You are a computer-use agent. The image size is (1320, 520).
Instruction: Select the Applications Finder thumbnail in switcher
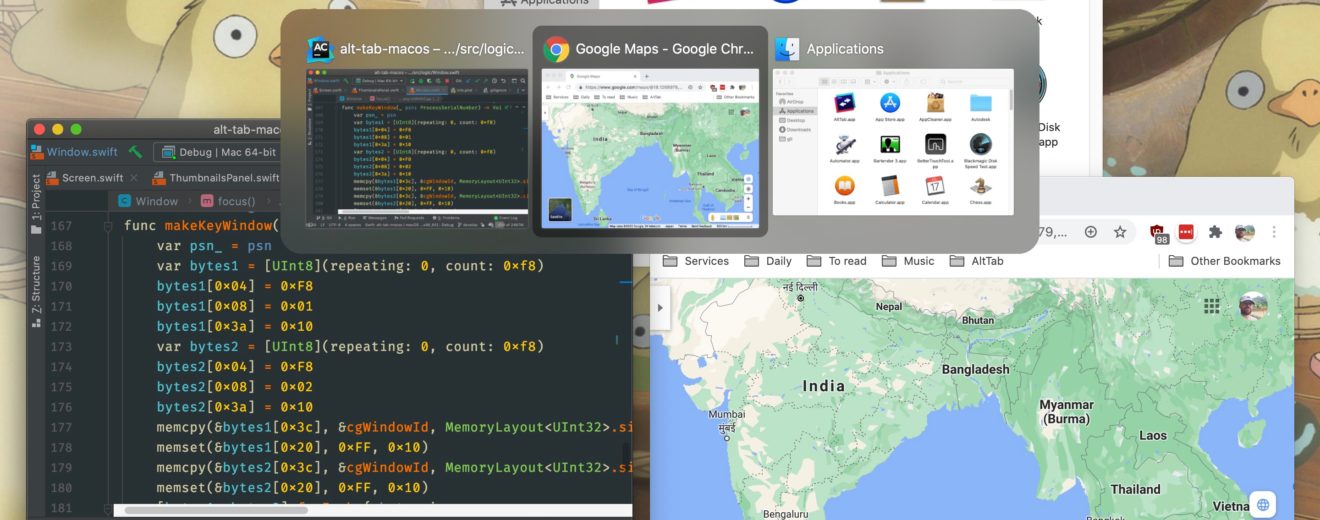[894, 140]
